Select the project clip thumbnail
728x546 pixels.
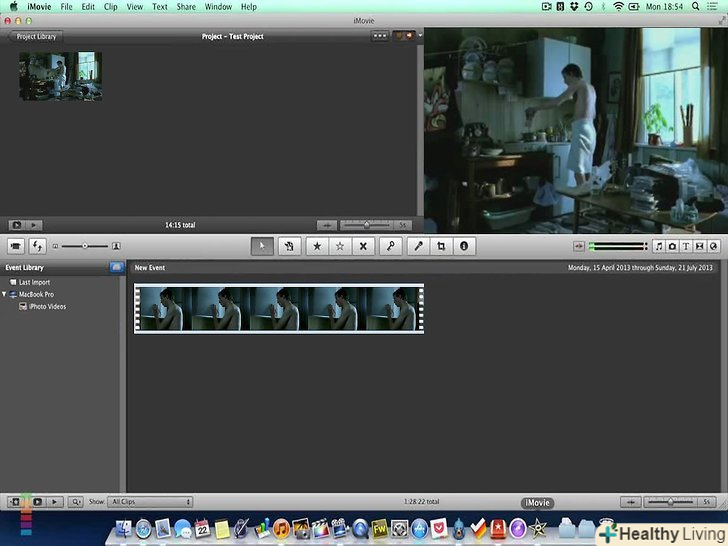point(60,76)
